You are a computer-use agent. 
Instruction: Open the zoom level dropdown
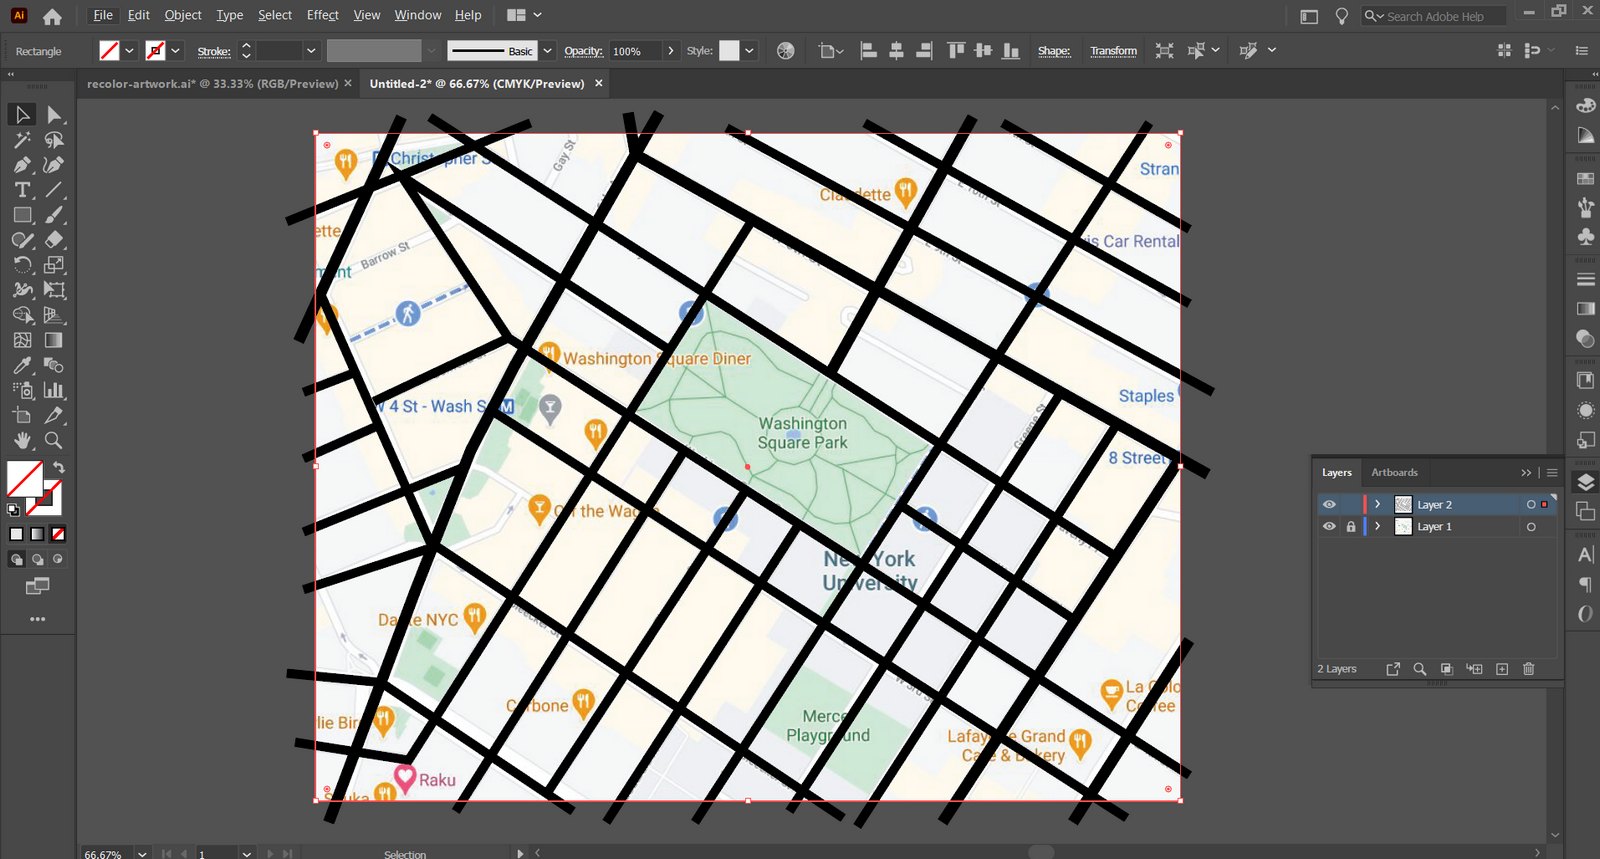click(x=142, y=854)
